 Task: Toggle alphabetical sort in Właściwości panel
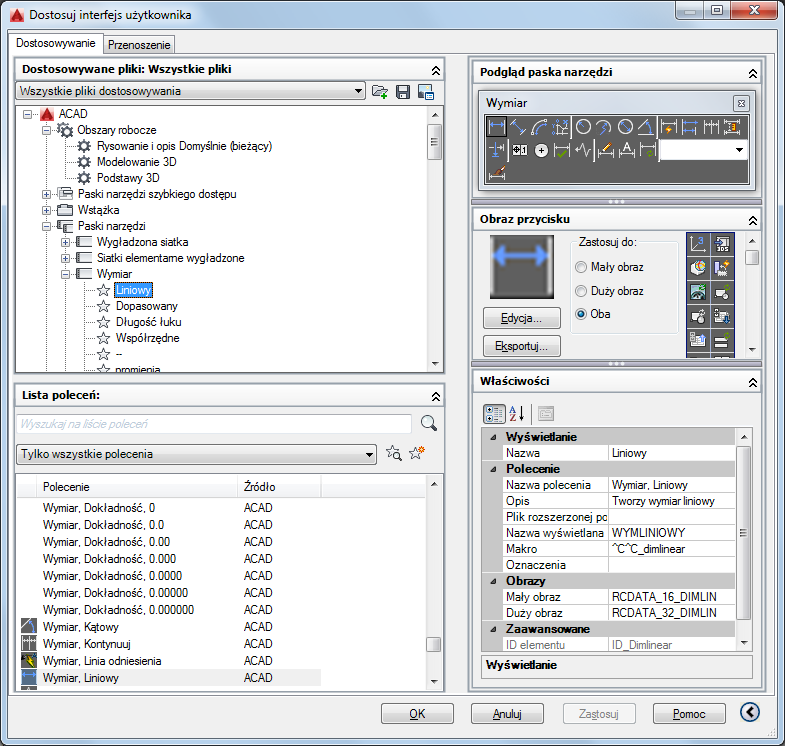coord(517,414)
